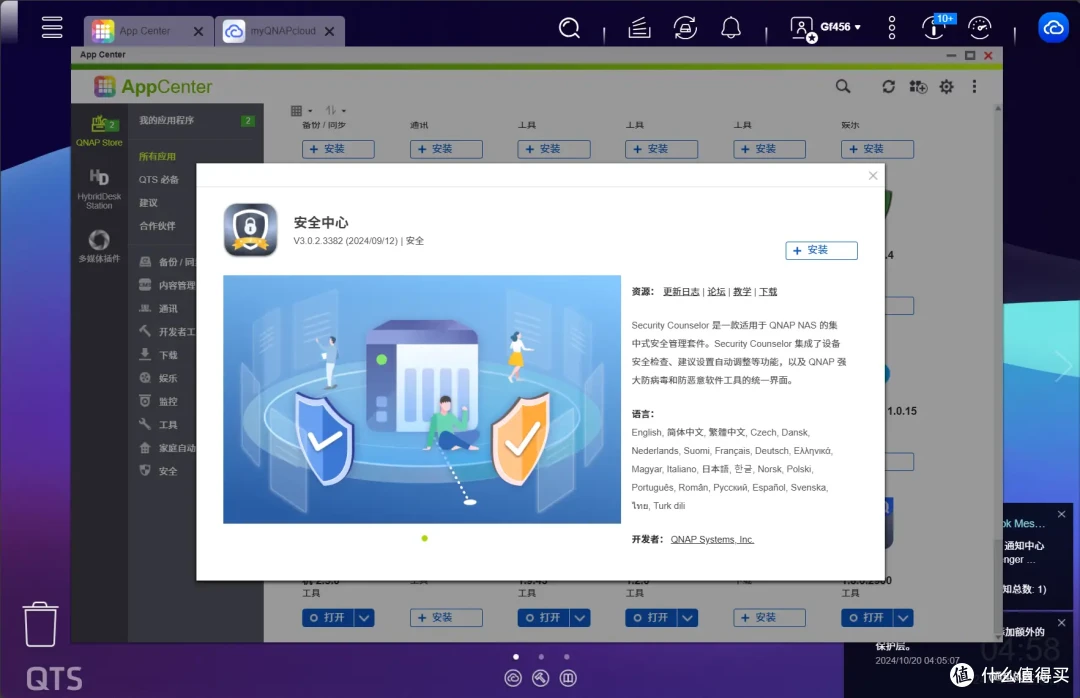Select 所有应用 category
The width and height of the screenshot is (1080, 698).
point(157,156)
